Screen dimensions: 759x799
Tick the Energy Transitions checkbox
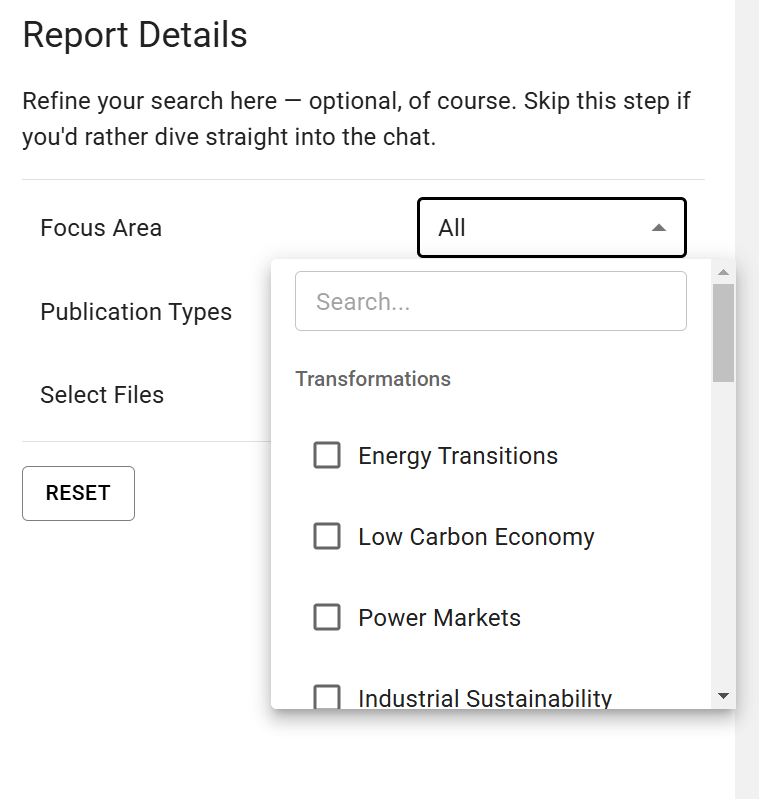click(327, 456)
